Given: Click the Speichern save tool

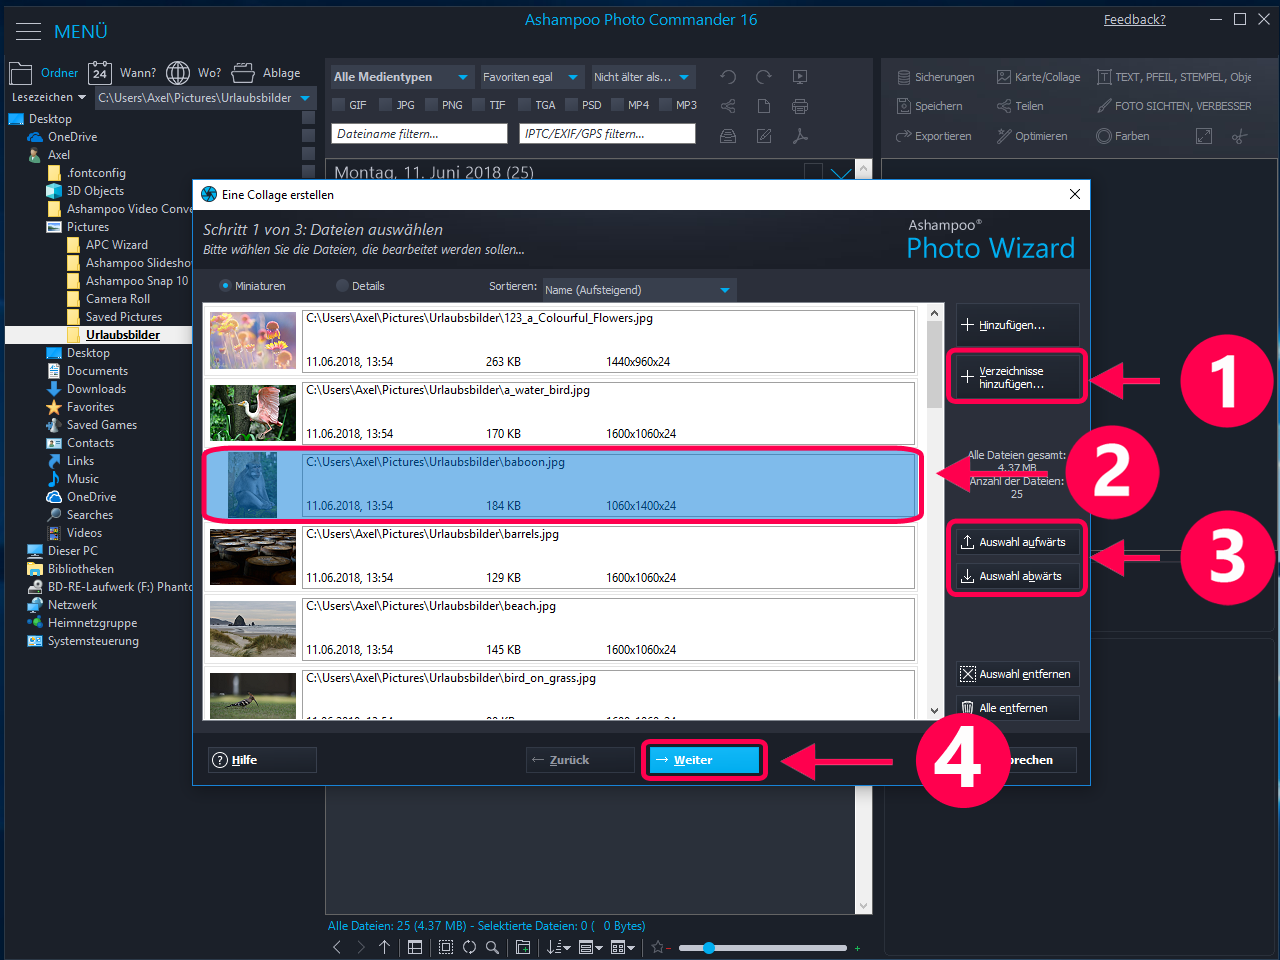Looking at the screenshot, I should (930, 106).
